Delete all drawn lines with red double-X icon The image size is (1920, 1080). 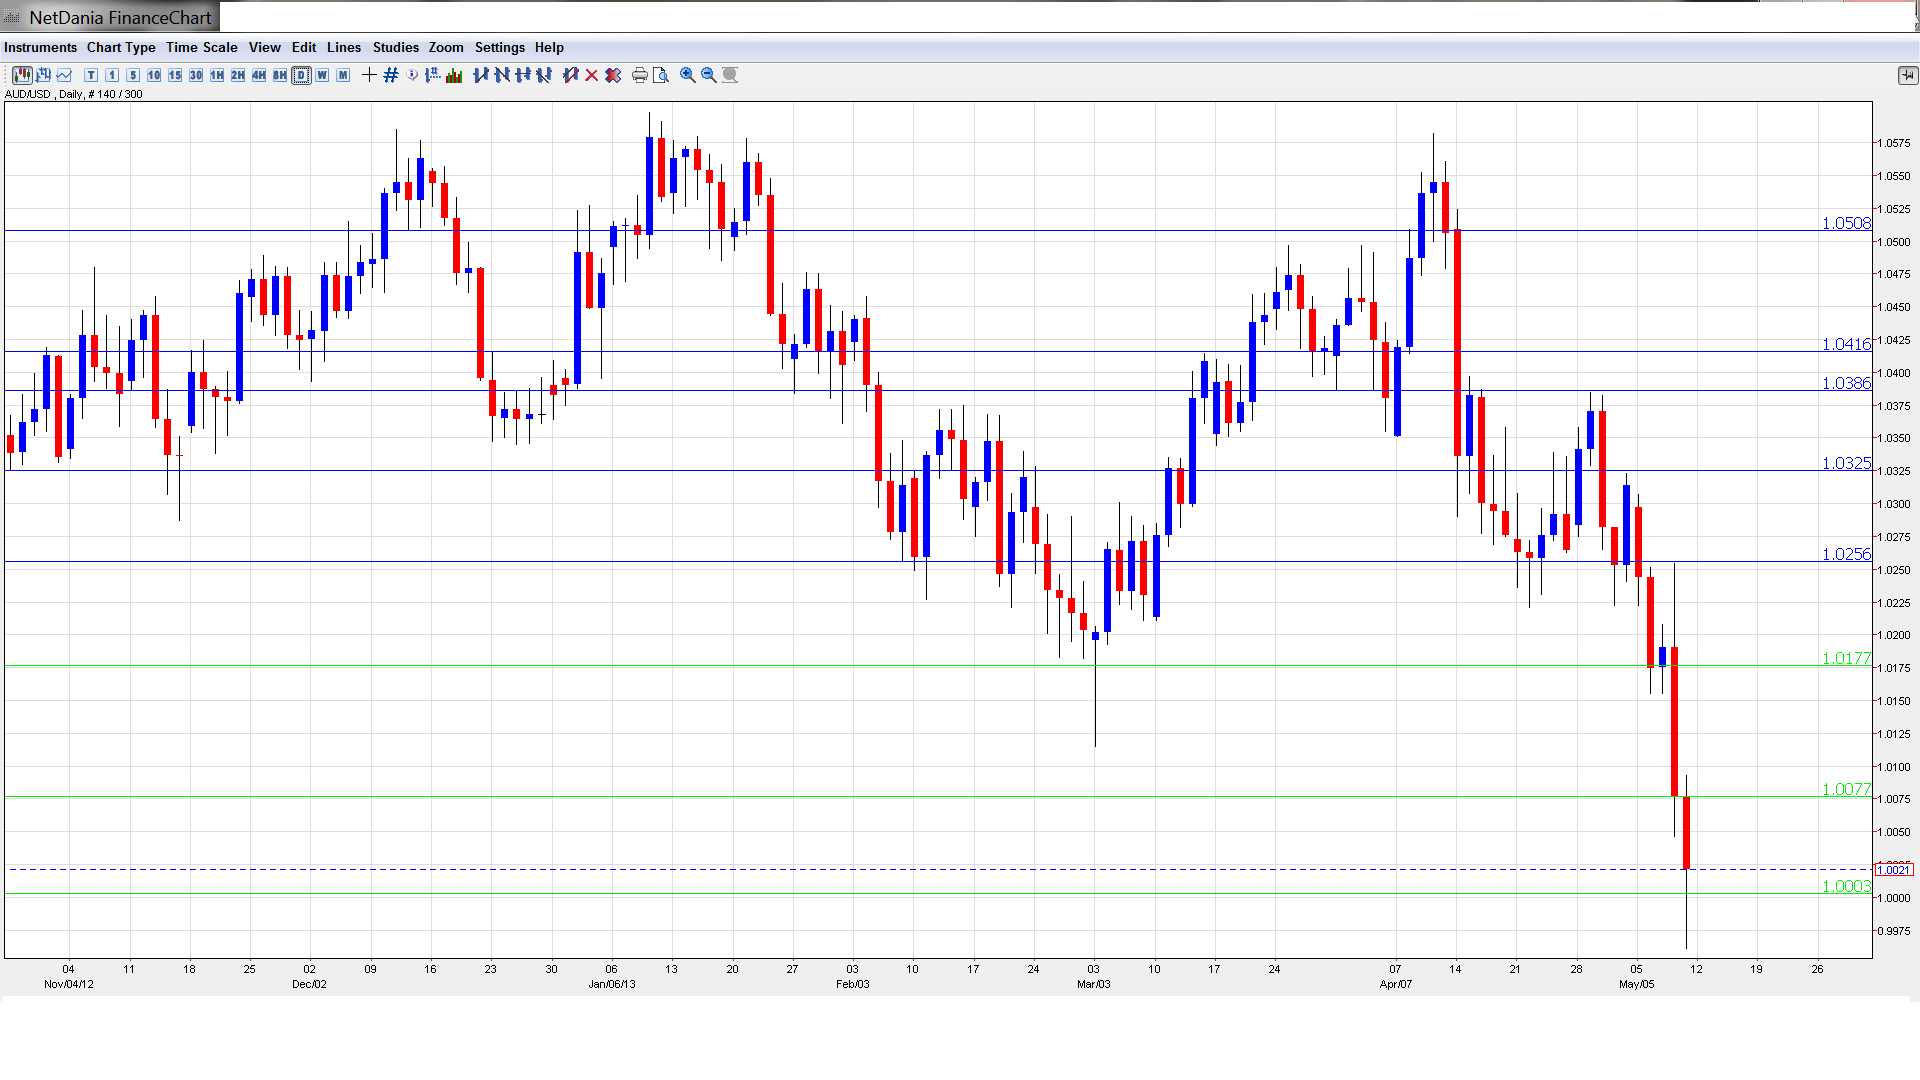612,75
